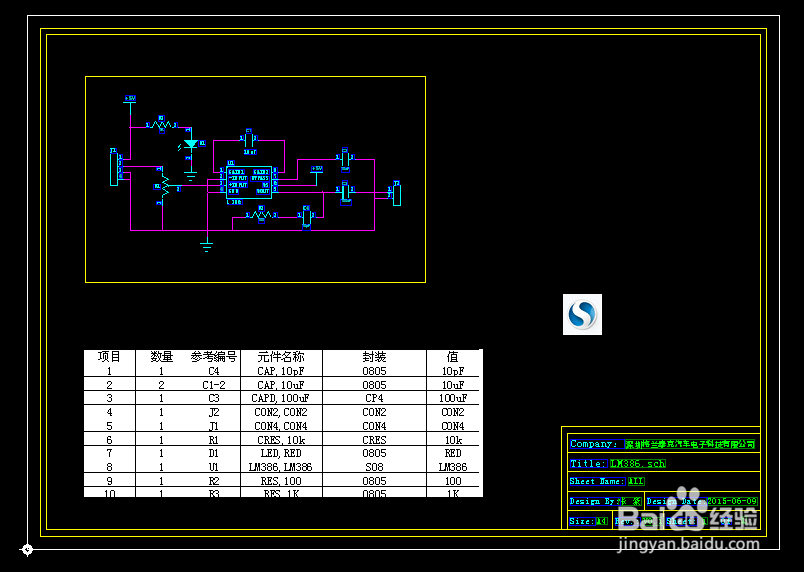Click the 10k value cell
Screen dimensions: 804x572
point(453,439)
